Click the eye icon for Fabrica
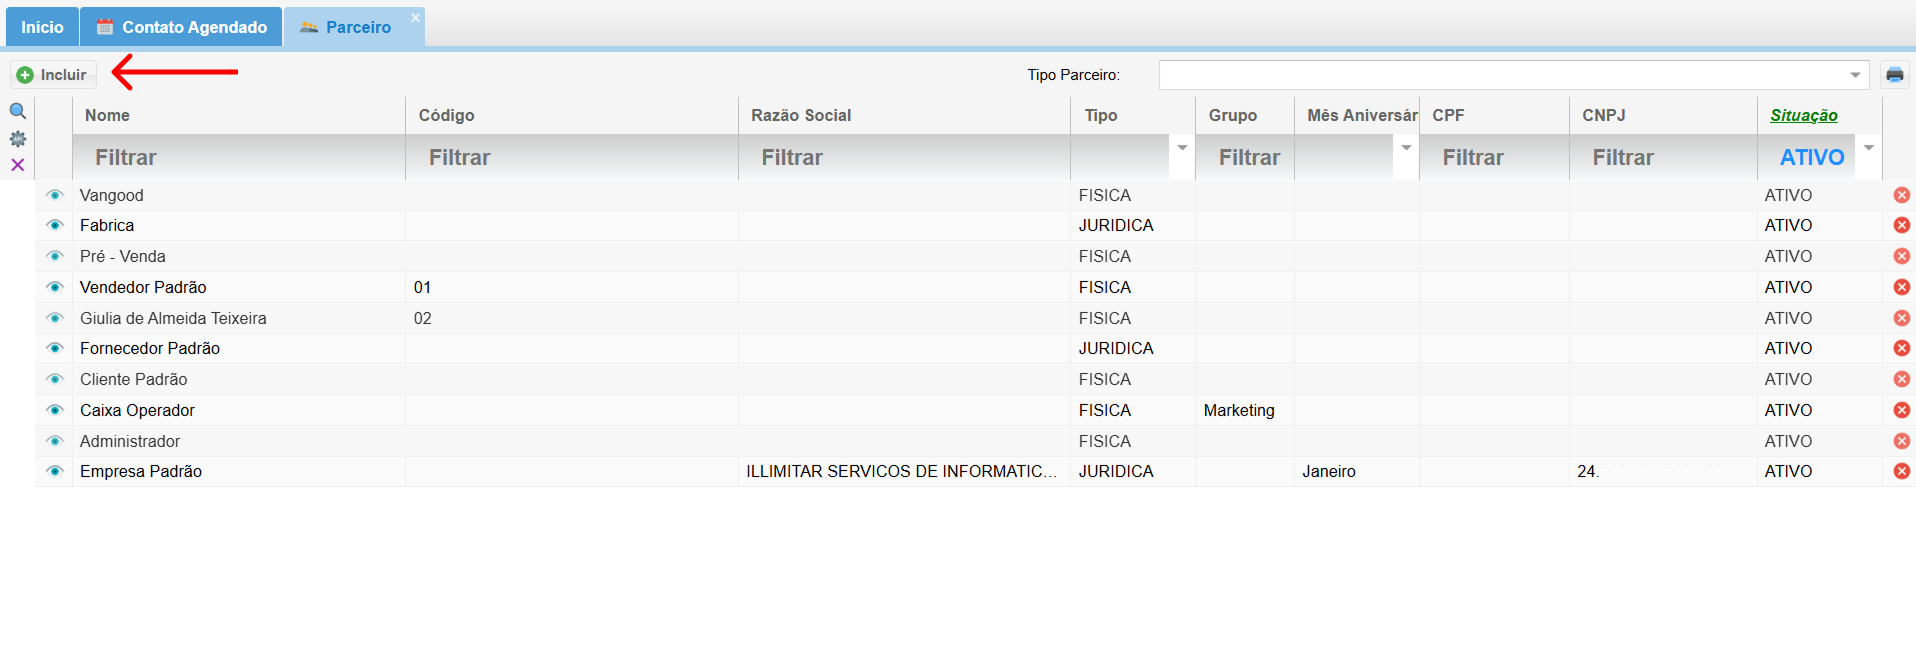This screenshot has width=1916, height=672. pos(55,226)
